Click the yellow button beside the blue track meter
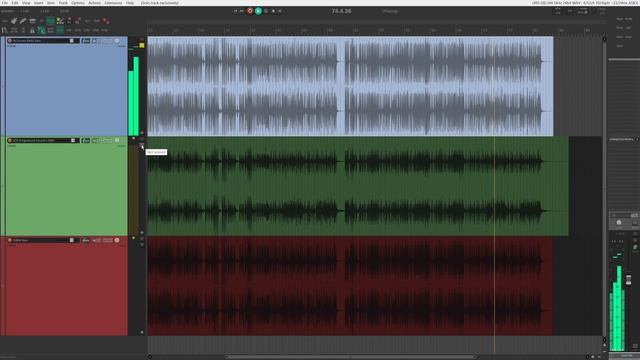This screenshot has height=360, width=640. pyautogui.click(x=142, y=45)
